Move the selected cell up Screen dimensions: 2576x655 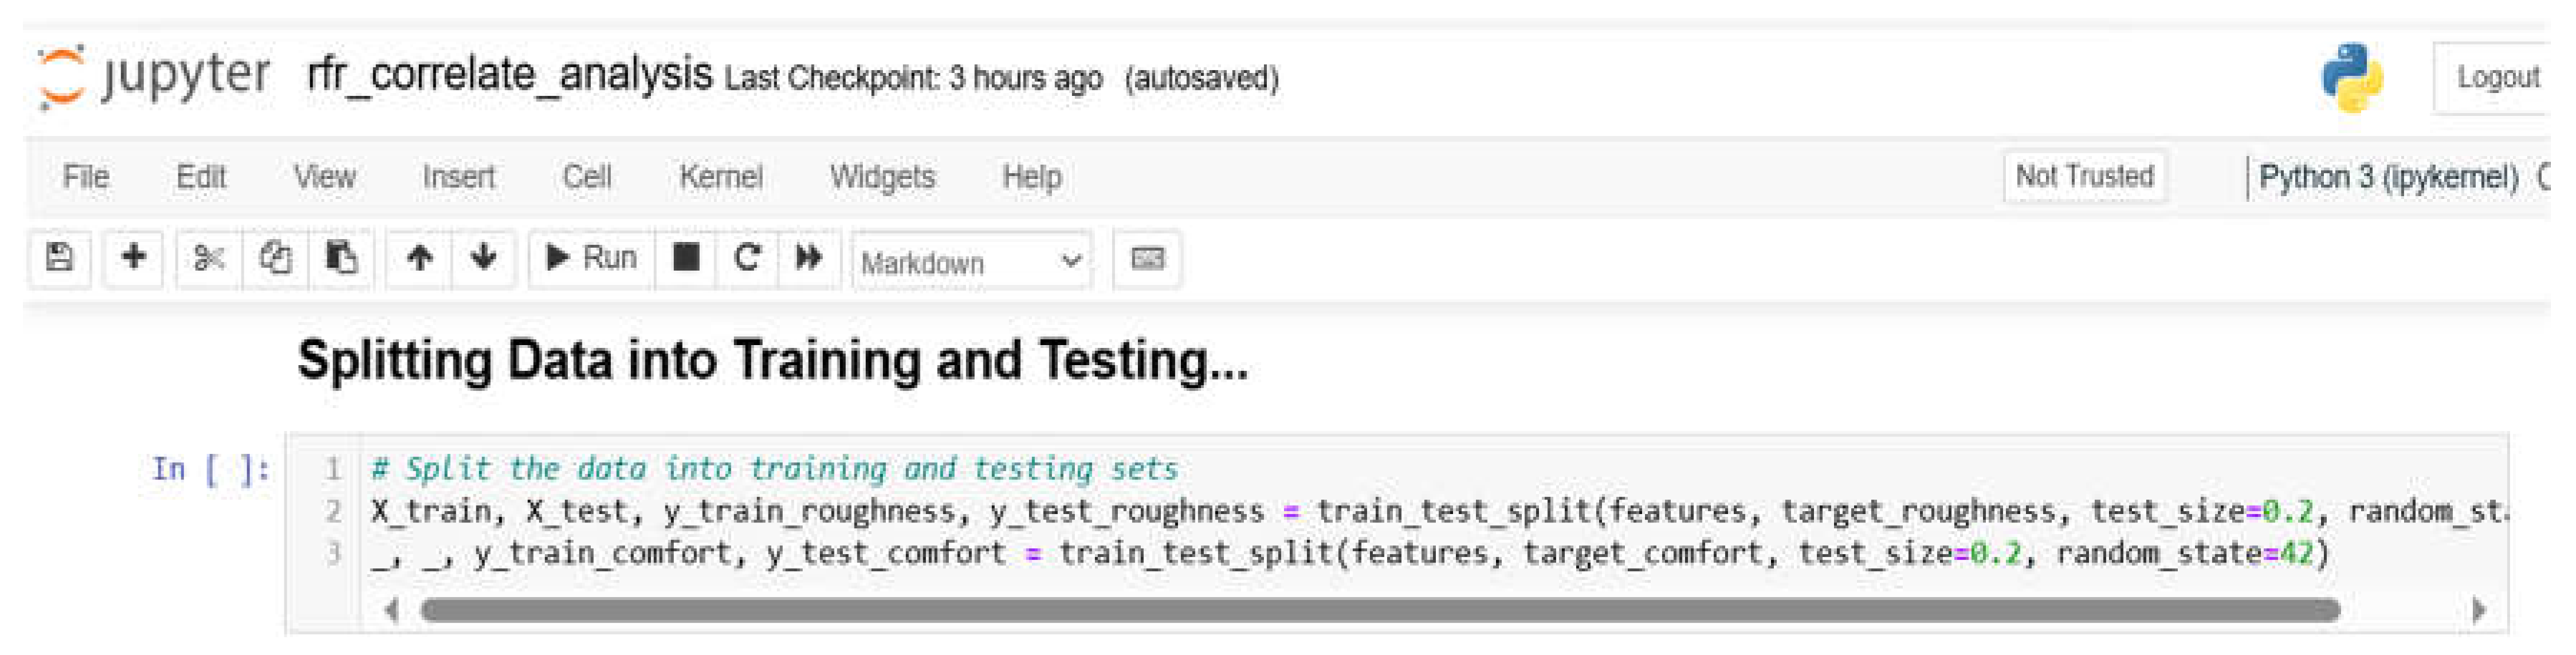coord(420,259)
